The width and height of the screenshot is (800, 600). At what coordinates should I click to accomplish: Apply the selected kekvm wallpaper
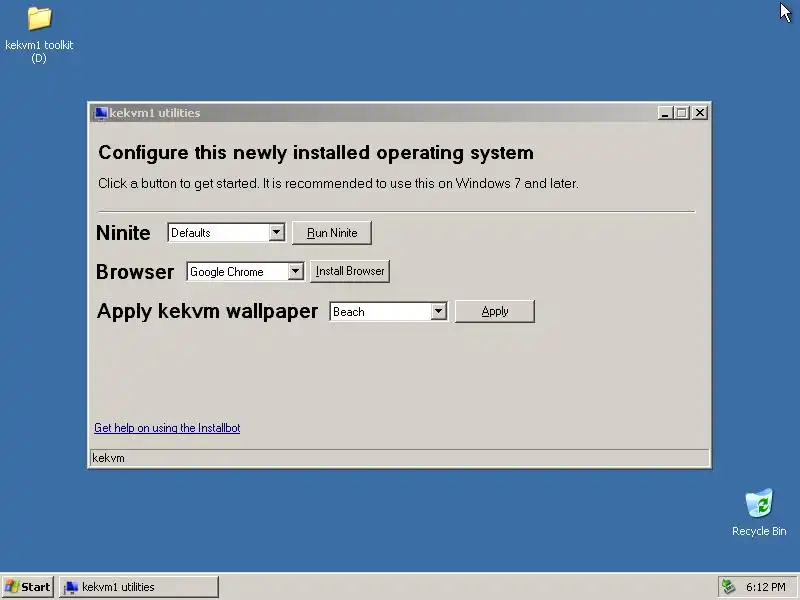[x=495, y=311]
